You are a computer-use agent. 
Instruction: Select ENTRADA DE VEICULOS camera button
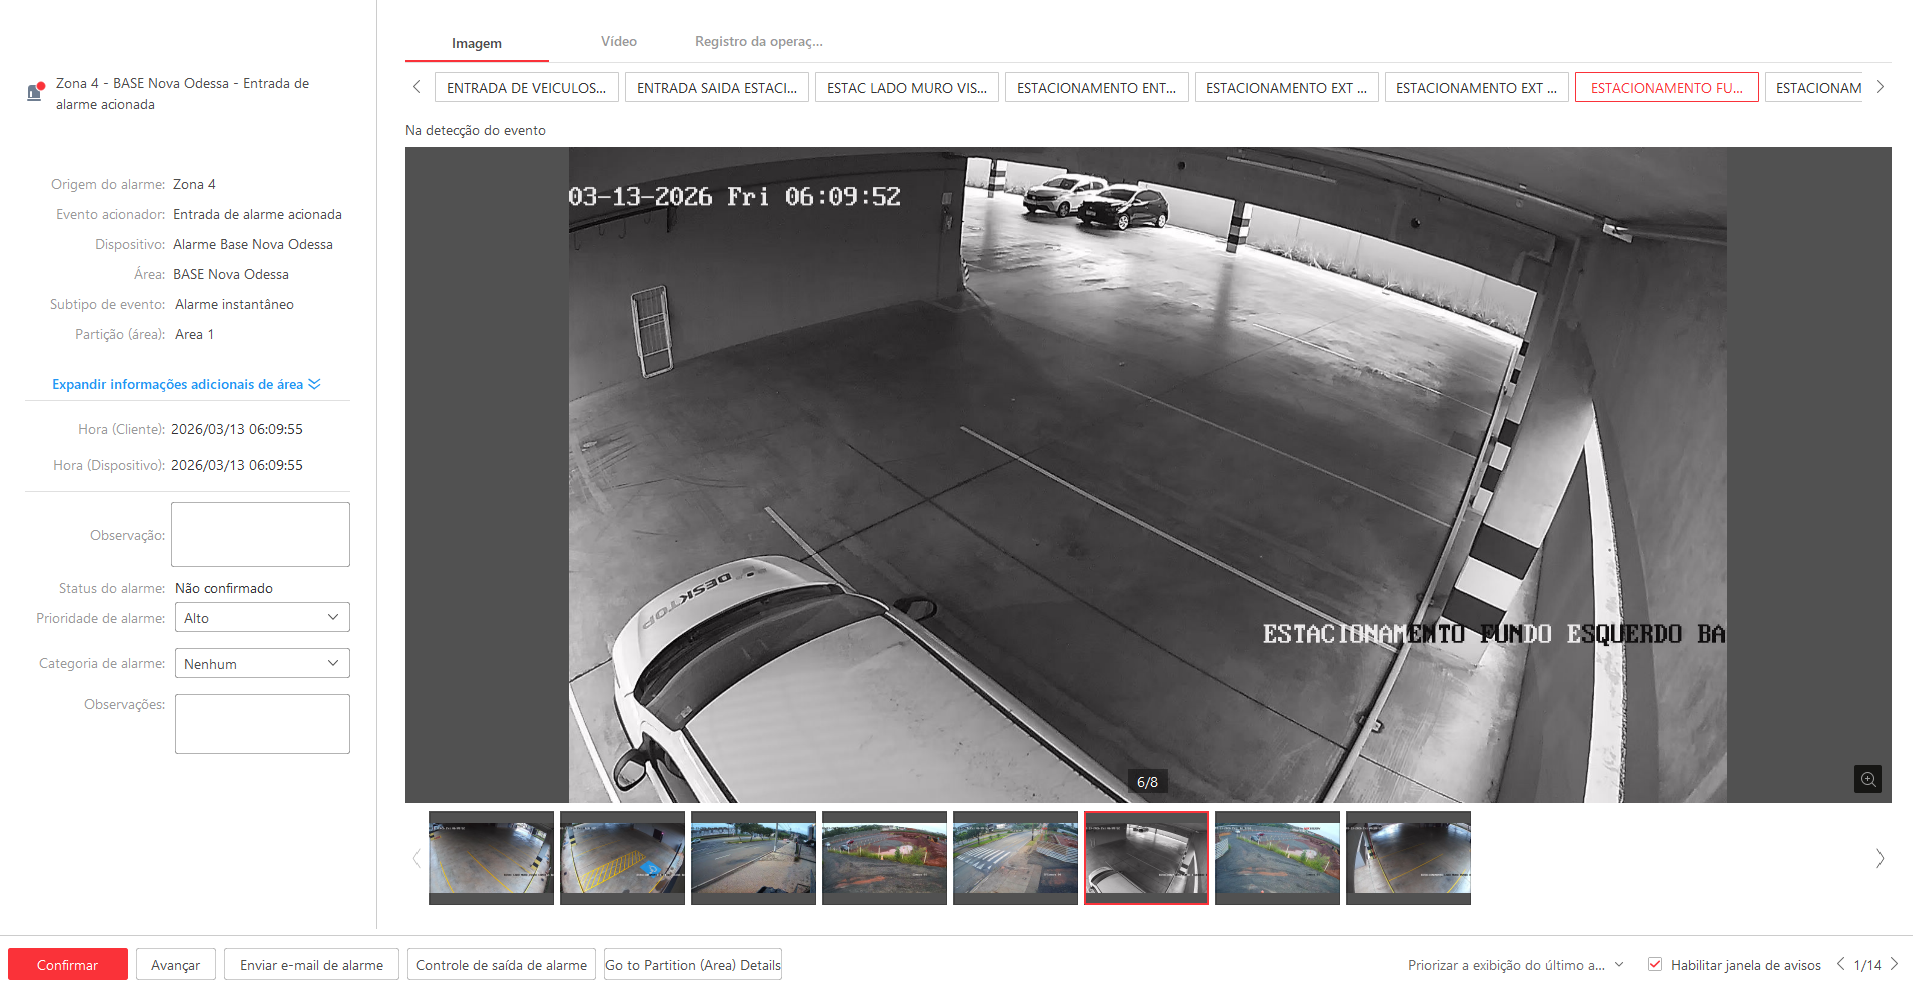[x=526, y=88]
